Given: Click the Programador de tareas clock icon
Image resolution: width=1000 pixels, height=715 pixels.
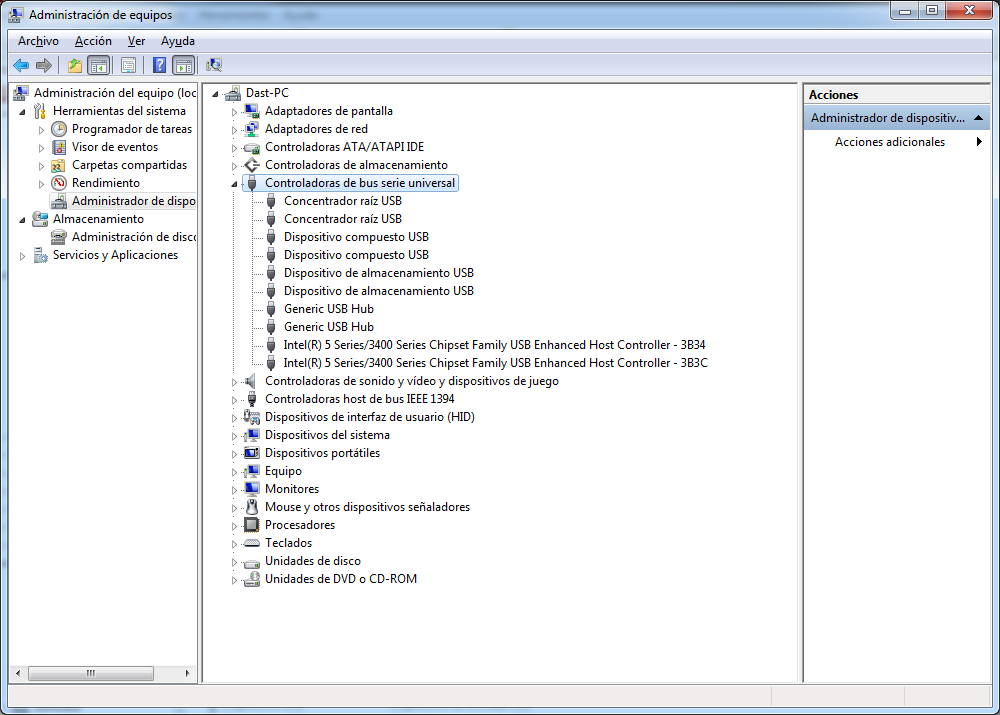Looking at the screenshot, I should pos(59,129).
